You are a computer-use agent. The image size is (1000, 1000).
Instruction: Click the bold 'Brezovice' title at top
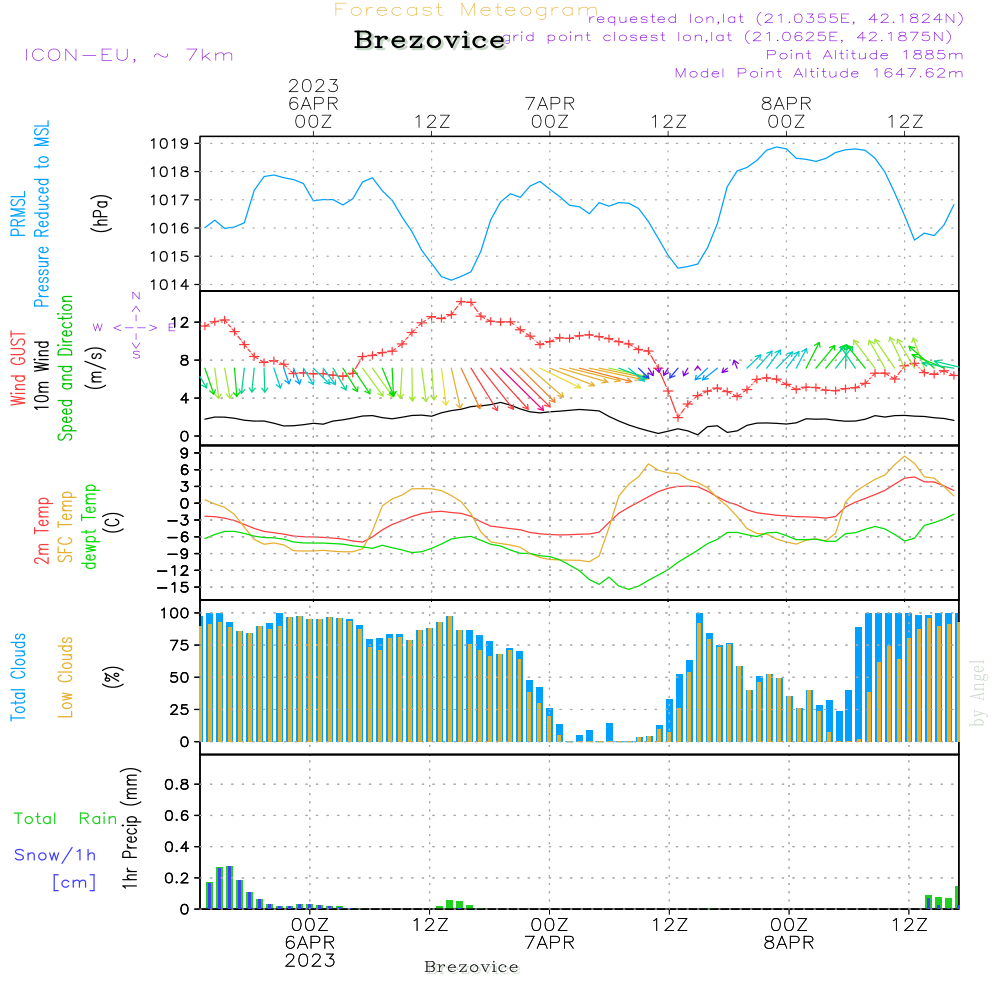pos(430,40)
